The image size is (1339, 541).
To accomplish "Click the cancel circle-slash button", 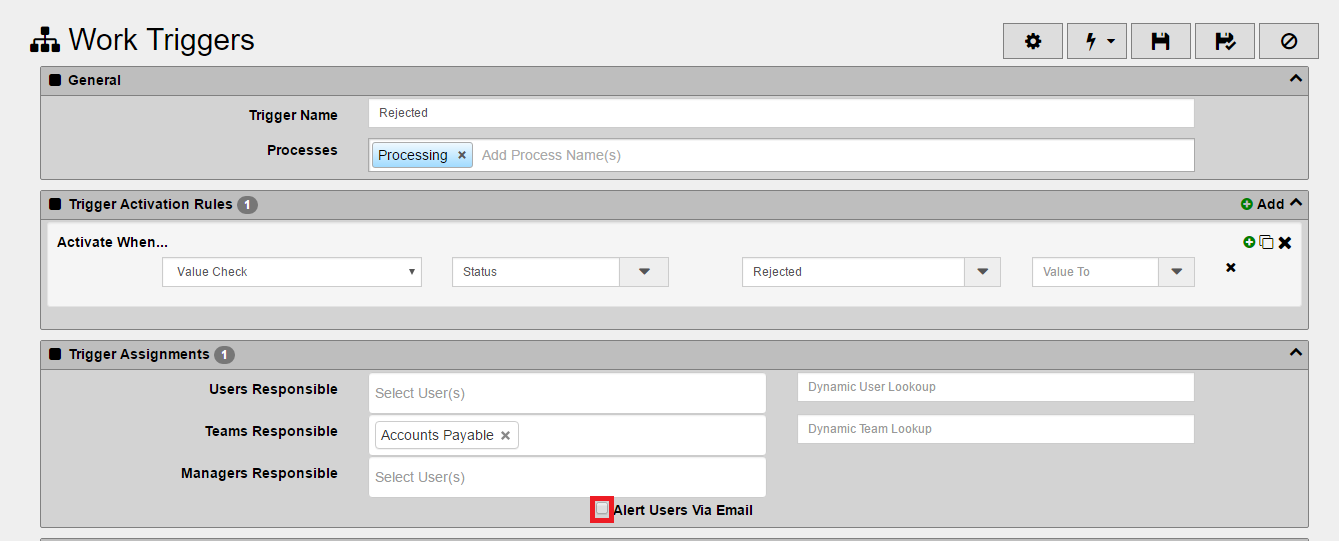I will 1289,41.
